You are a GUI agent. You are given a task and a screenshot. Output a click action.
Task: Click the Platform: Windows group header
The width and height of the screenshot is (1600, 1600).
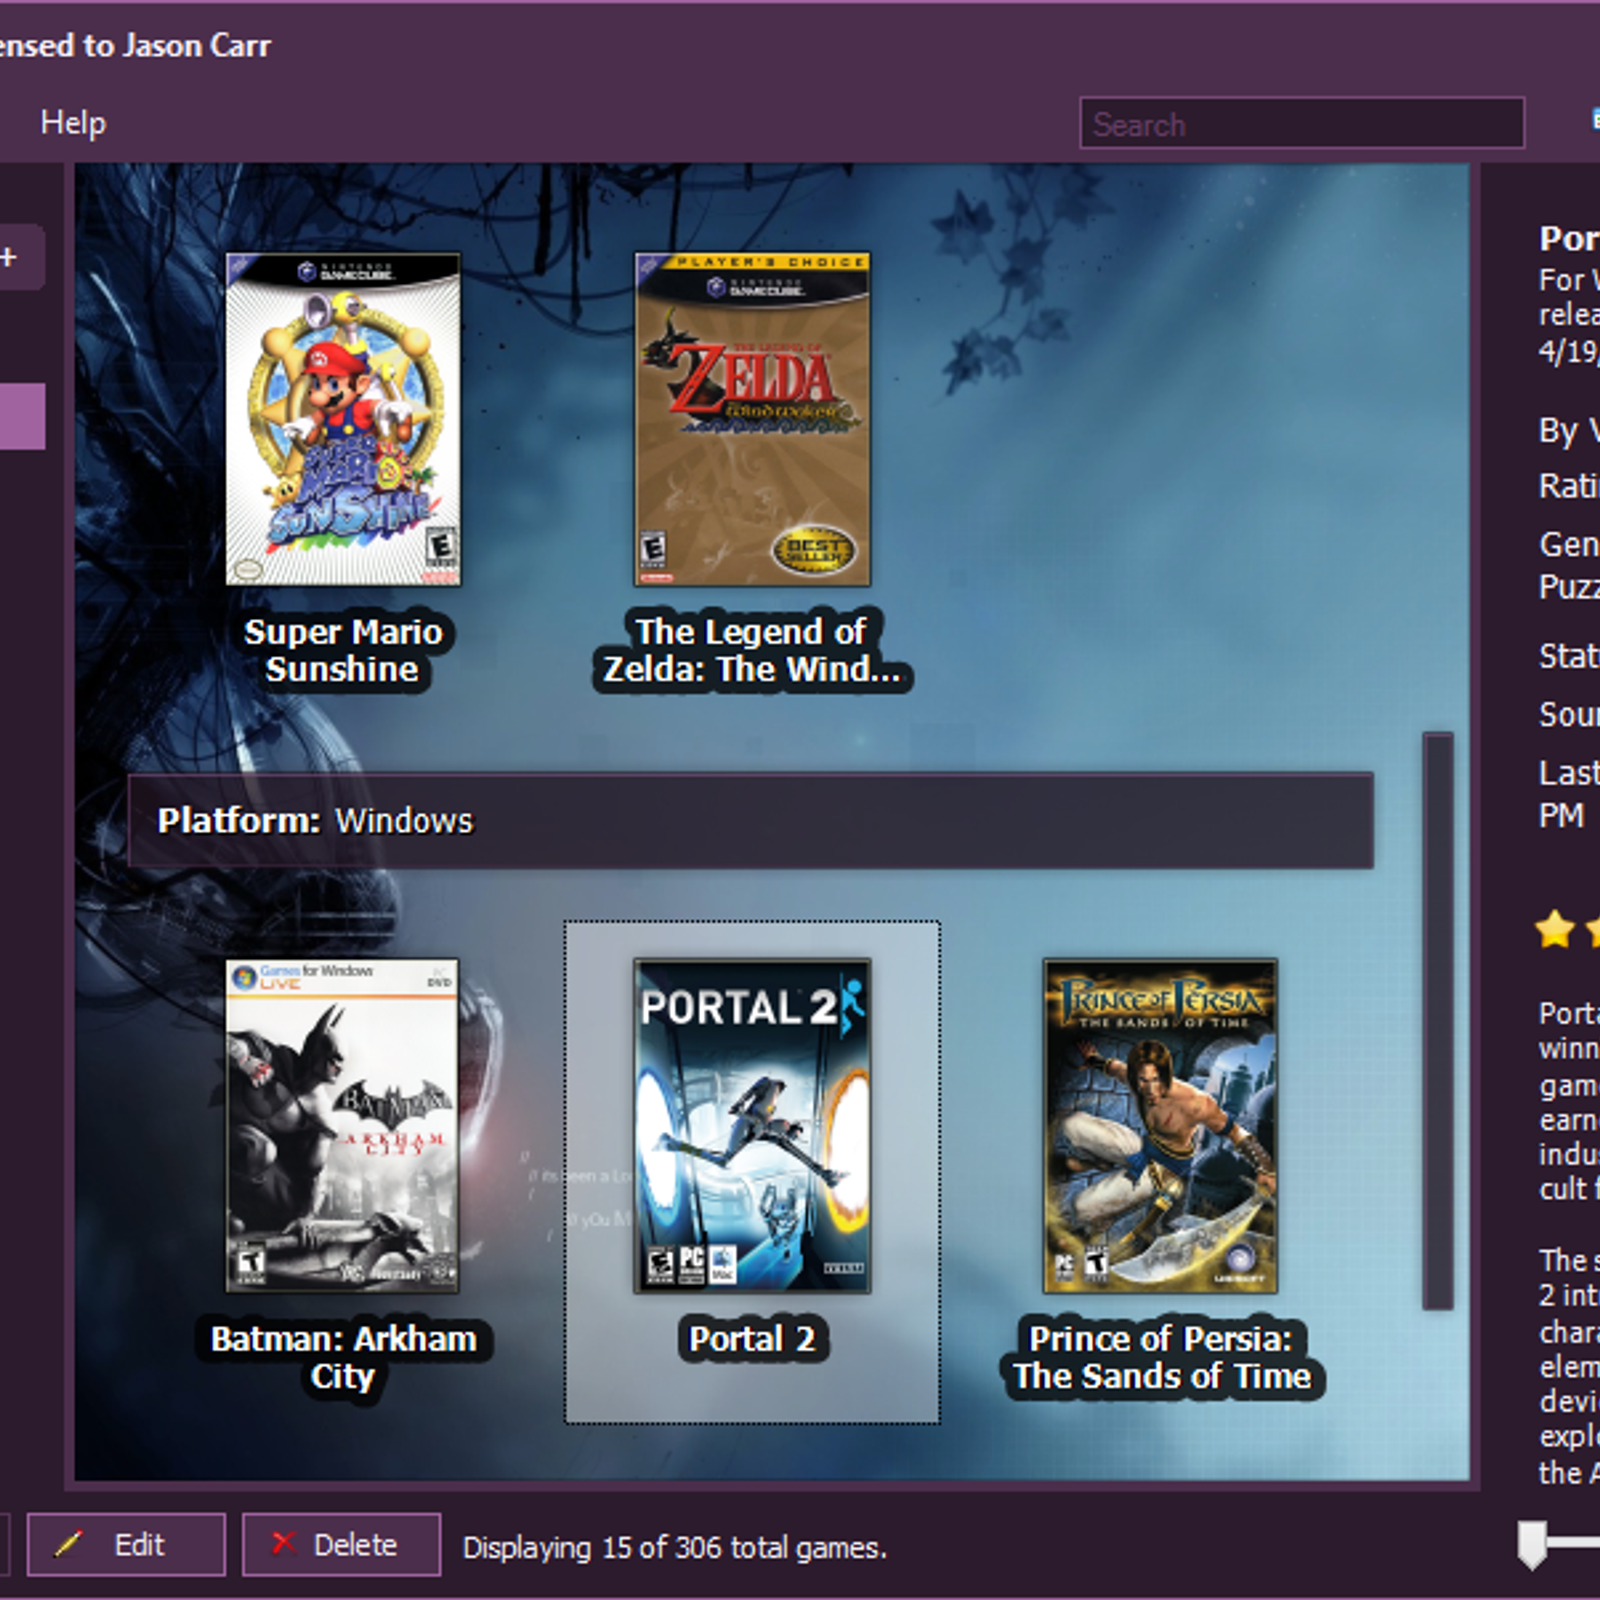coord(751,820)
